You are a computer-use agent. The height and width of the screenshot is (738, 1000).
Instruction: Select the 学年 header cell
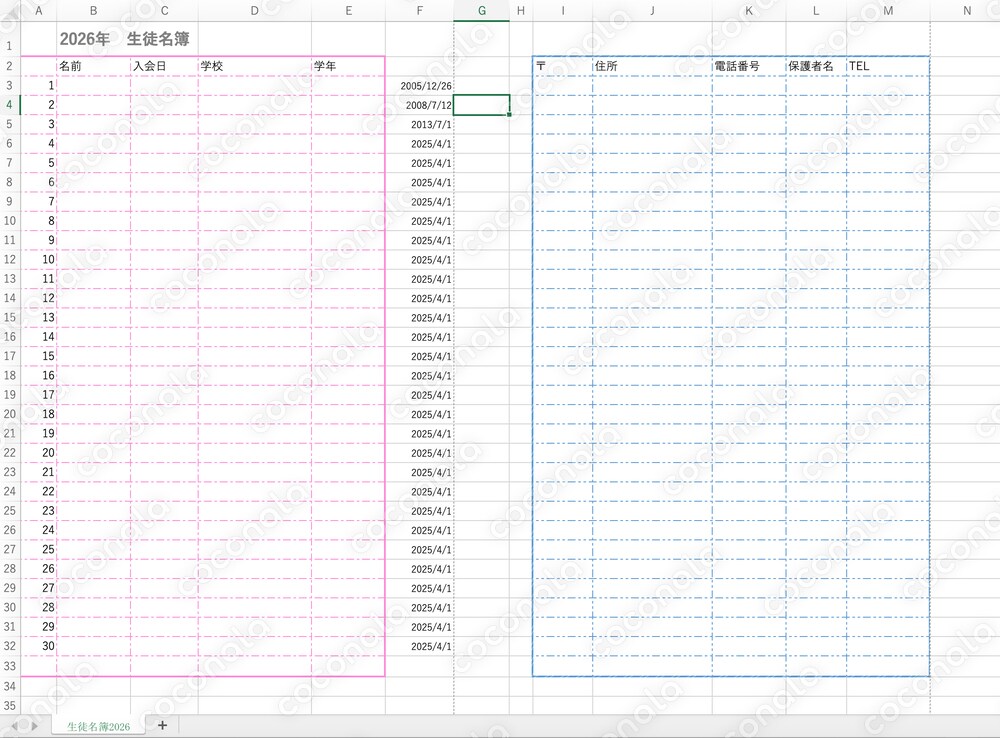tap(348, 66)
